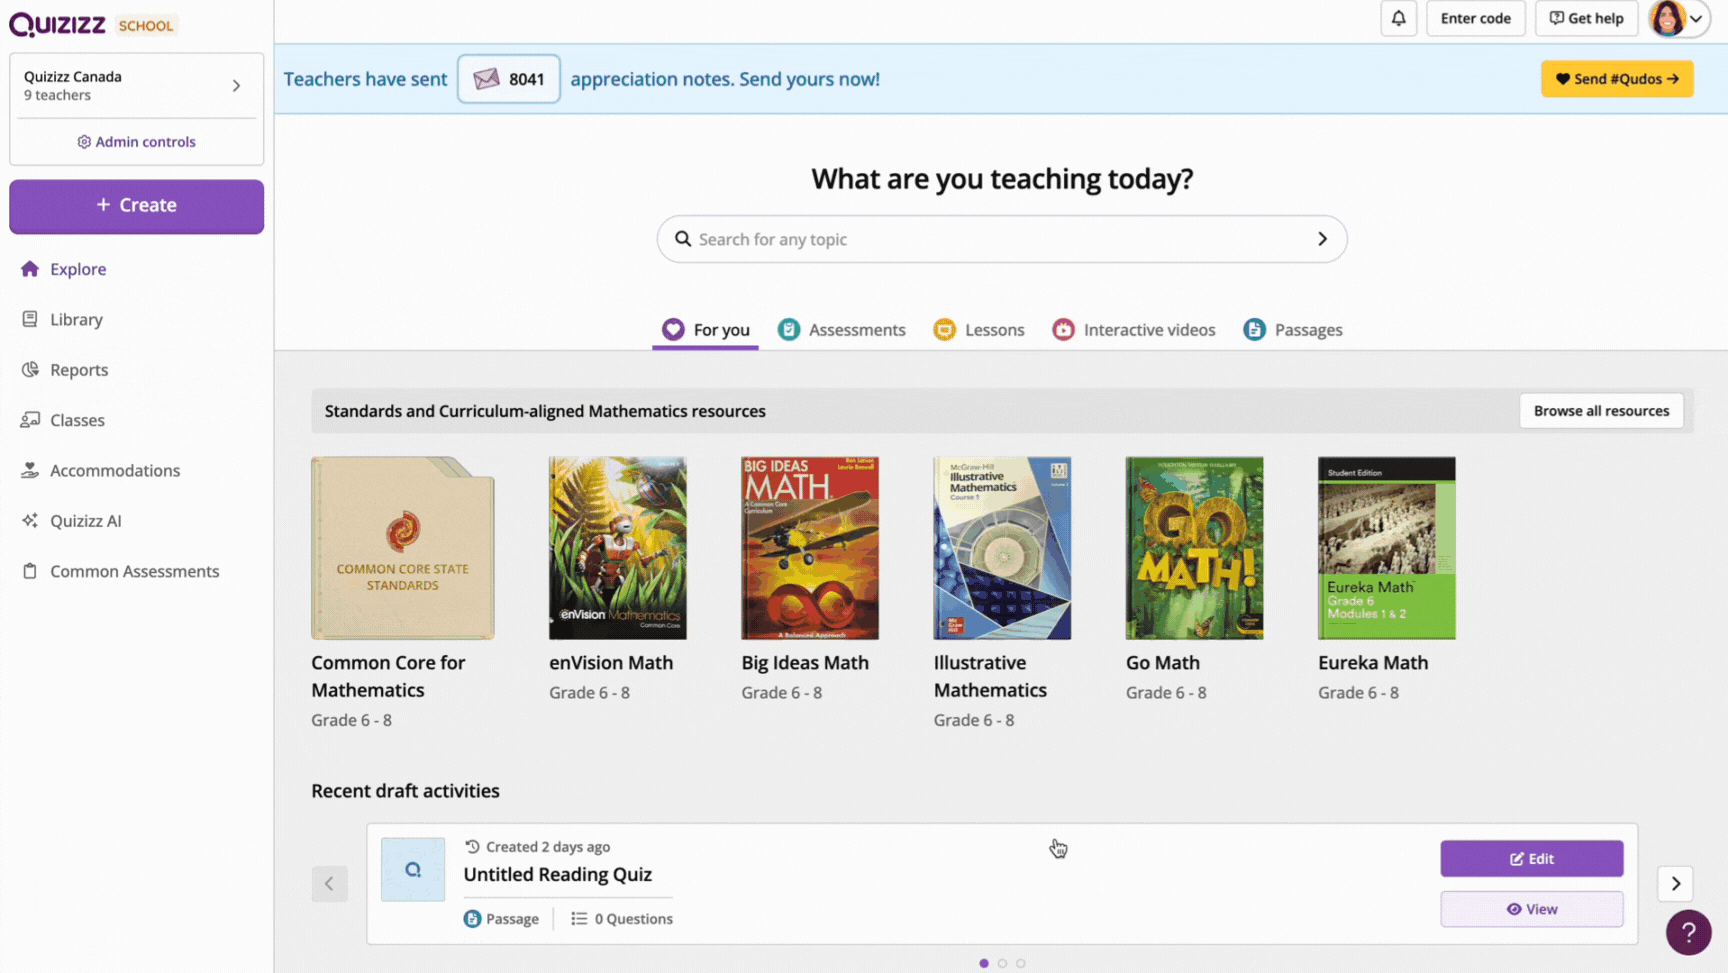Viewport: 1728px width, 973px height.
Task: Click the 0 Questions list icon
Action: click(x=578, y=919)
